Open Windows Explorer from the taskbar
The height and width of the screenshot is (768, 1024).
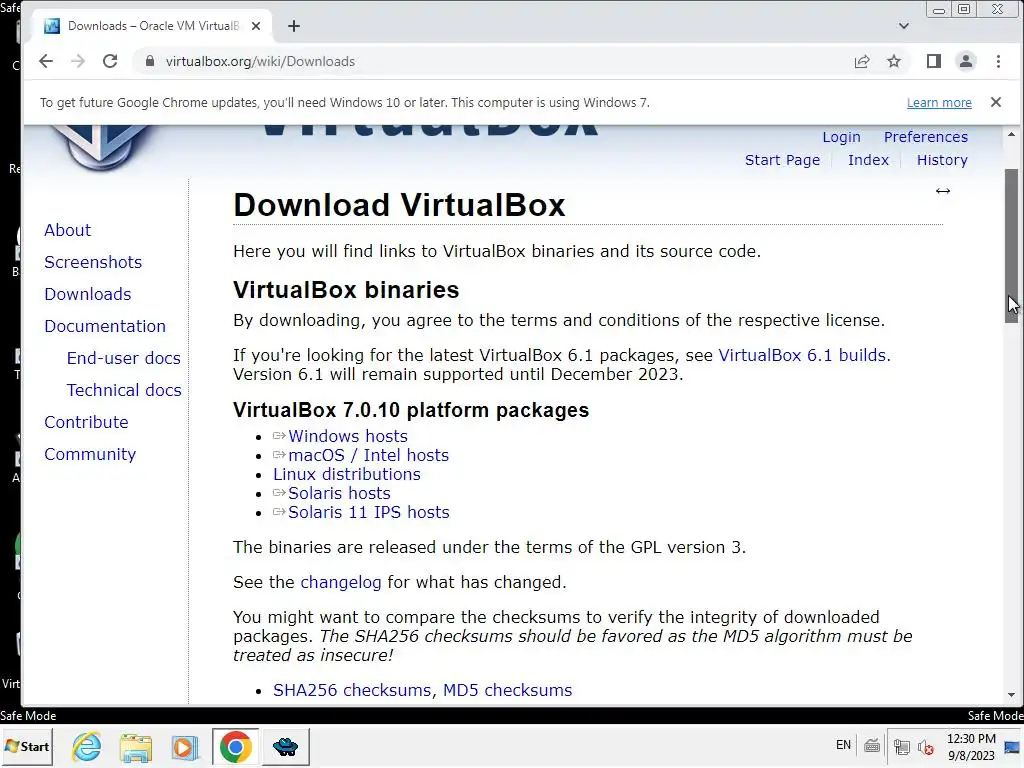(x=135, y=746)
